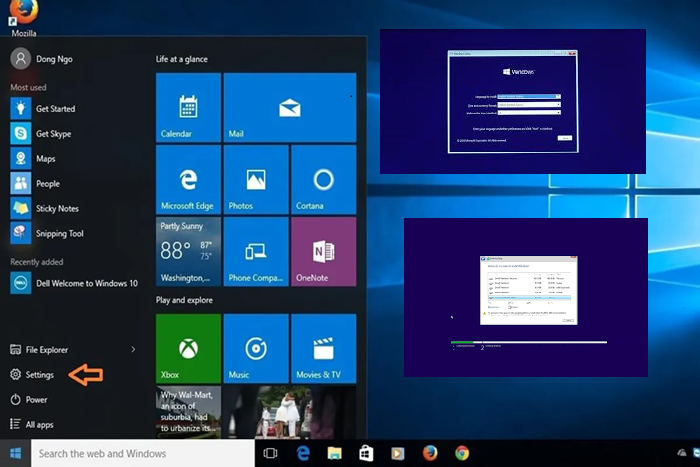
Task: Open Firefox from the taskbar
Action: 430,453
